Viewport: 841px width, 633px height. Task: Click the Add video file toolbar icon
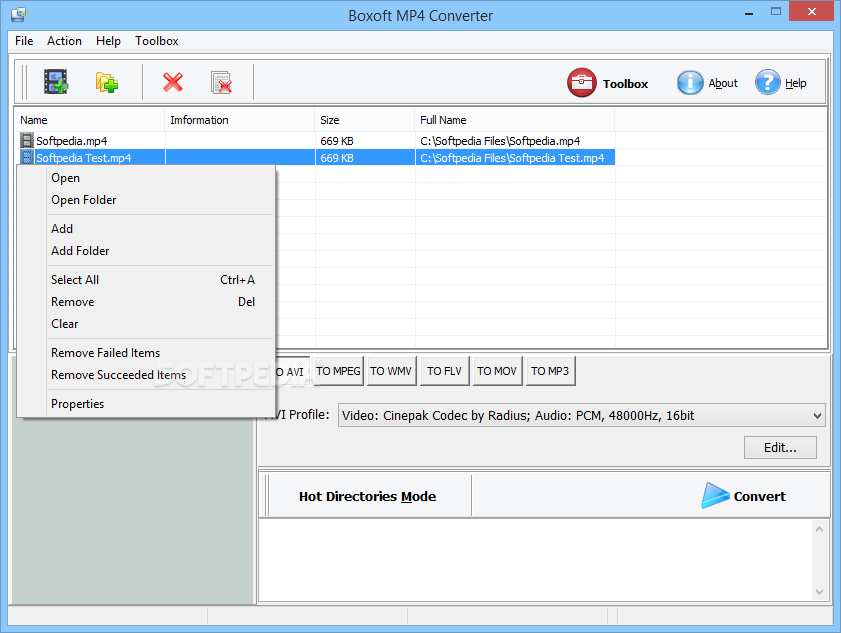[56, 82]
